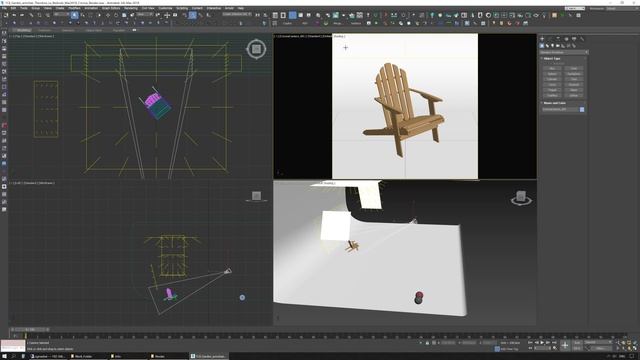Open the Customize menu
The image size is (640, 360).
(165, 8)
